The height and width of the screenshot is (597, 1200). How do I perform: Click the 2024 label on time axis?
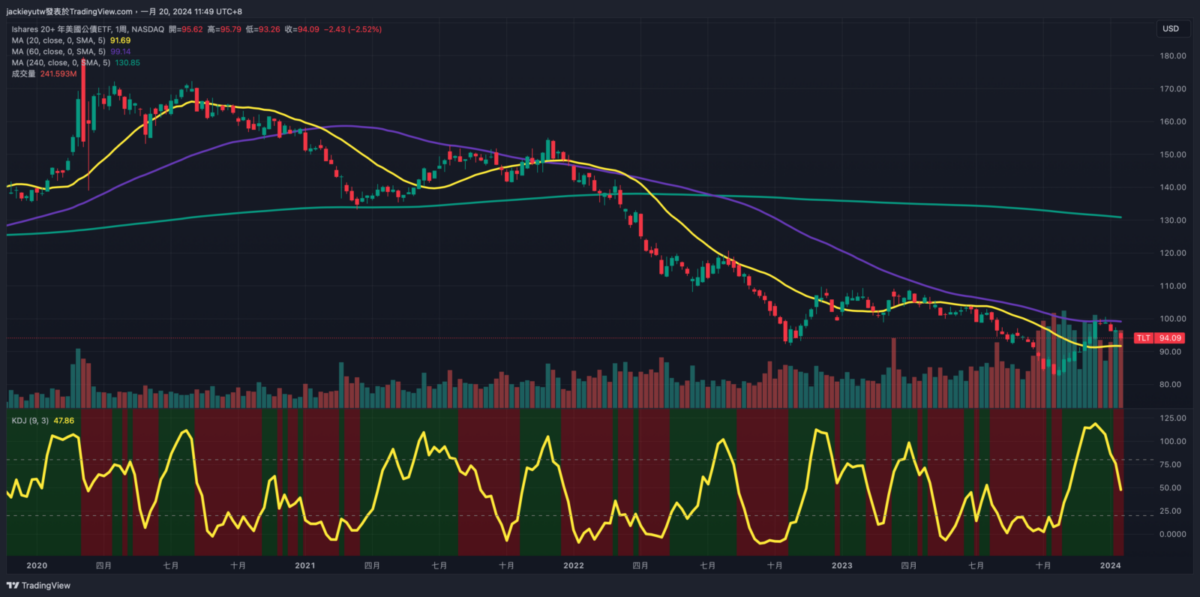[x=1110, y=565]
